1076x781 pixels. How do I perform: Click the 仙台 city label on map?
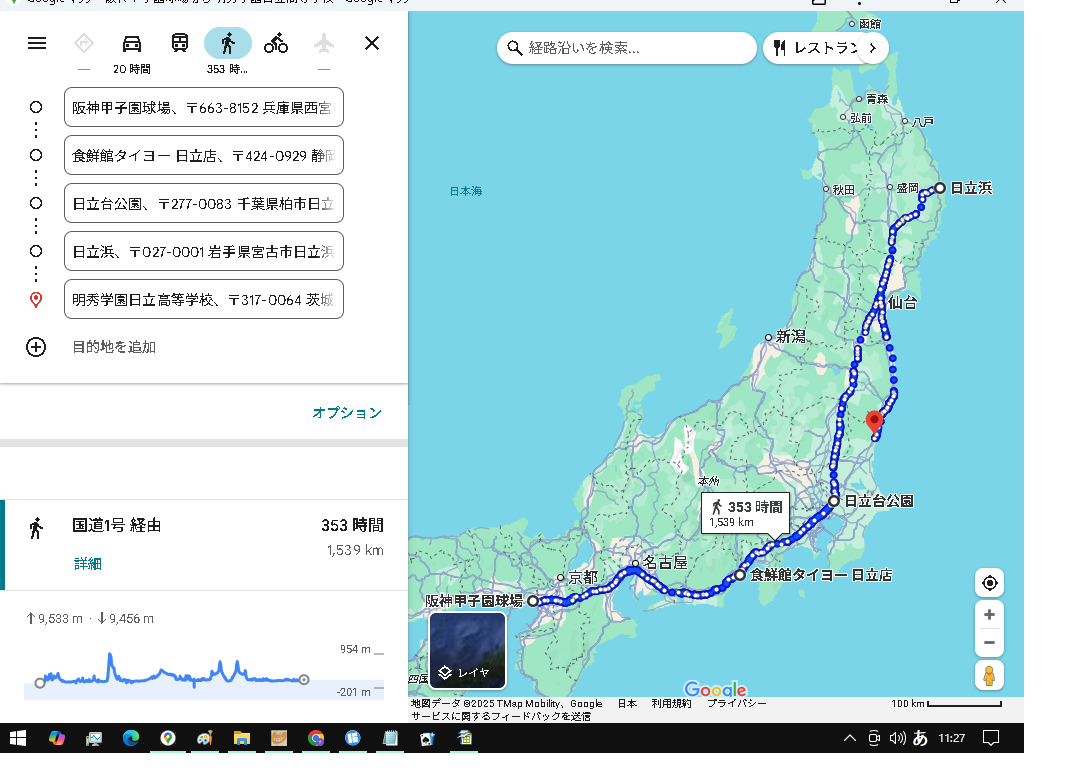902,303
